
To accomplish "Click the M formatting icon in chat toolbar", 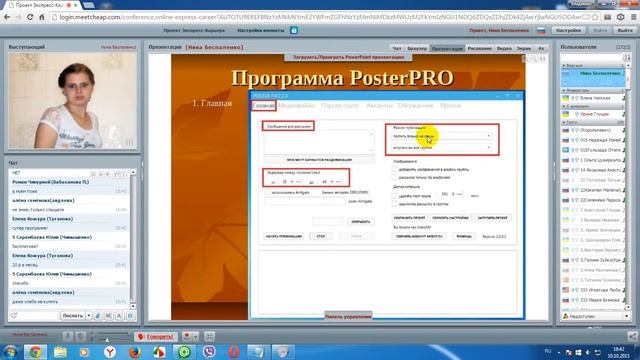I will [x=108, y=316].
